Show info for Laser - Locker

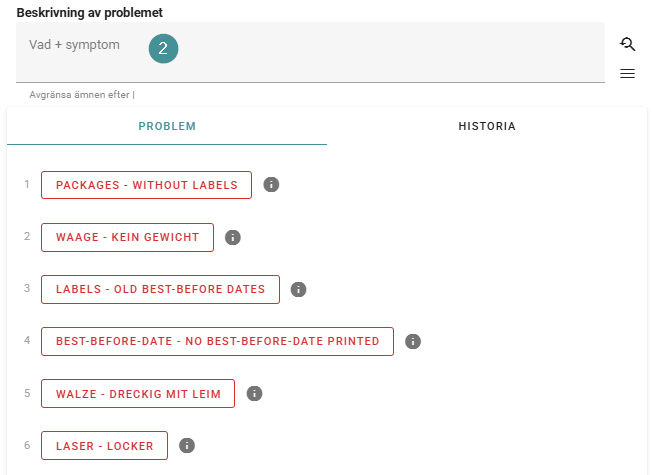(x=187, y=446)
